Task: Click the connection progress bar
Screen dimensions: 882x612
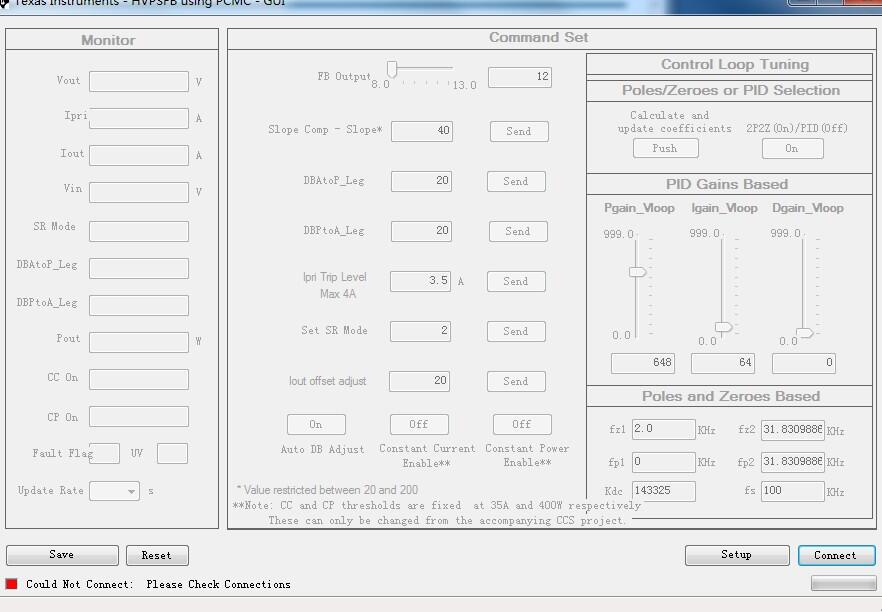Action: (844, 583)
